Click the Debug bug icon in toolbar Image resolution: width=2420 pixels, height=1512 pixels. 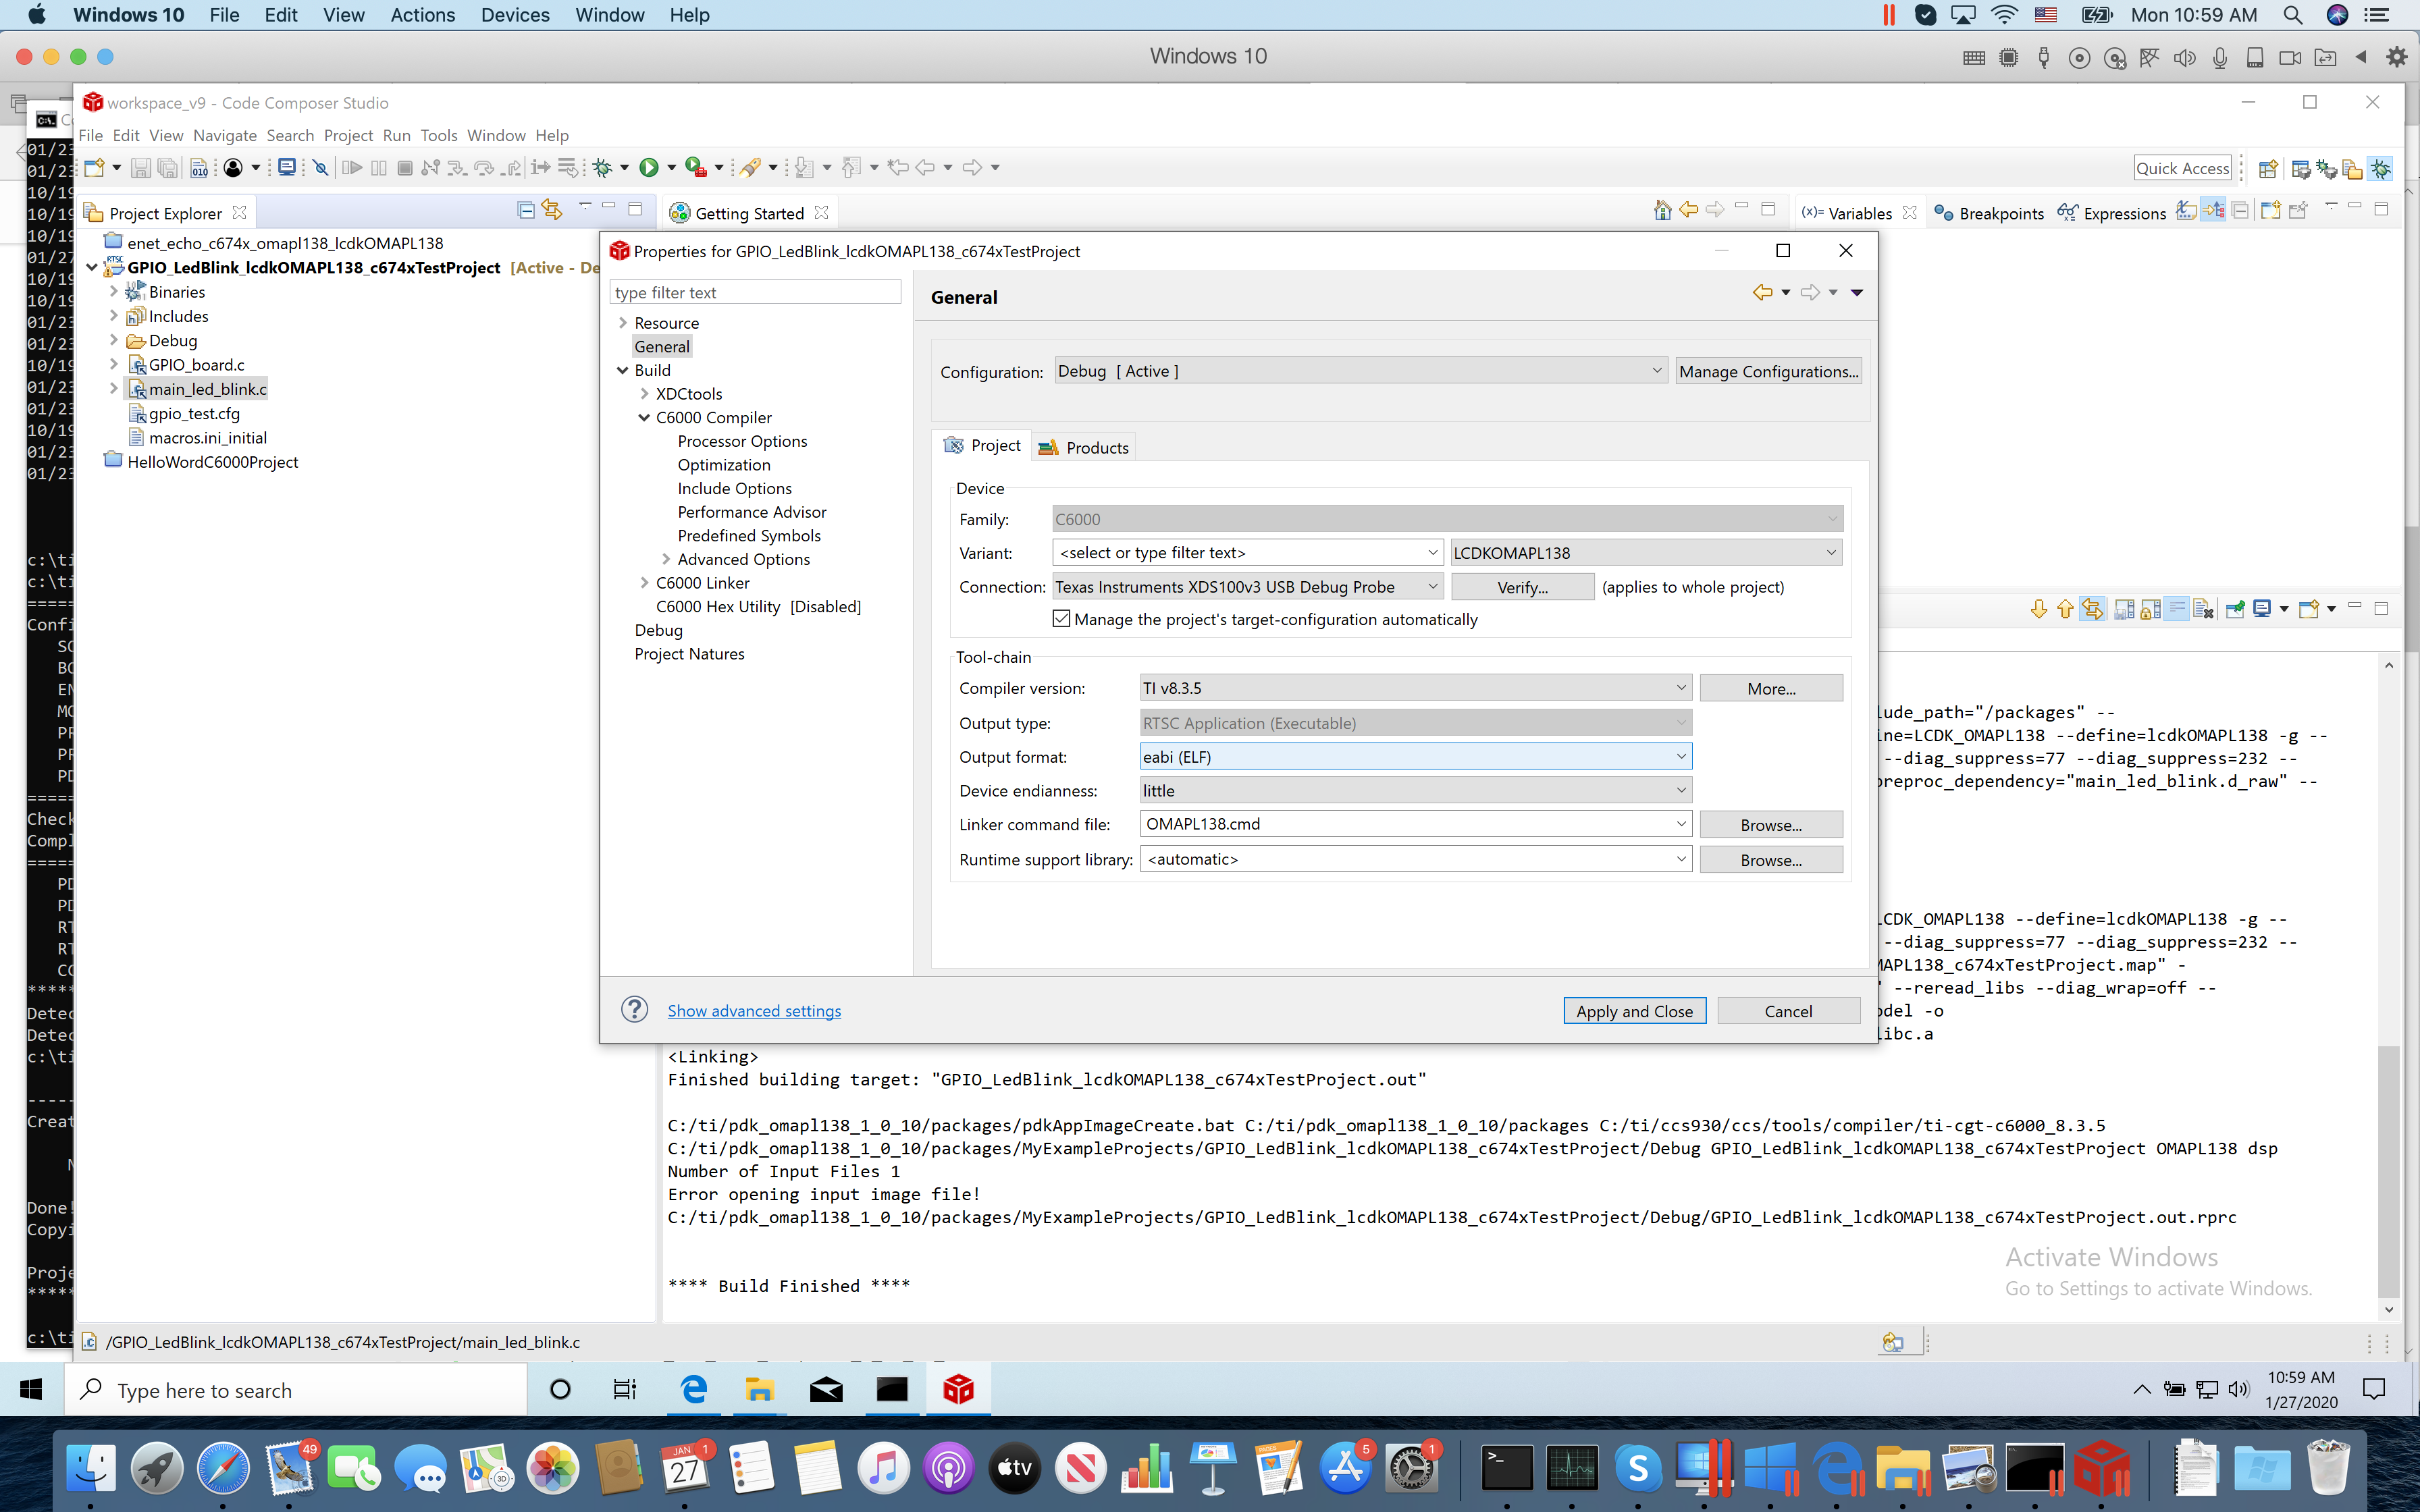(x=602, y=168)
